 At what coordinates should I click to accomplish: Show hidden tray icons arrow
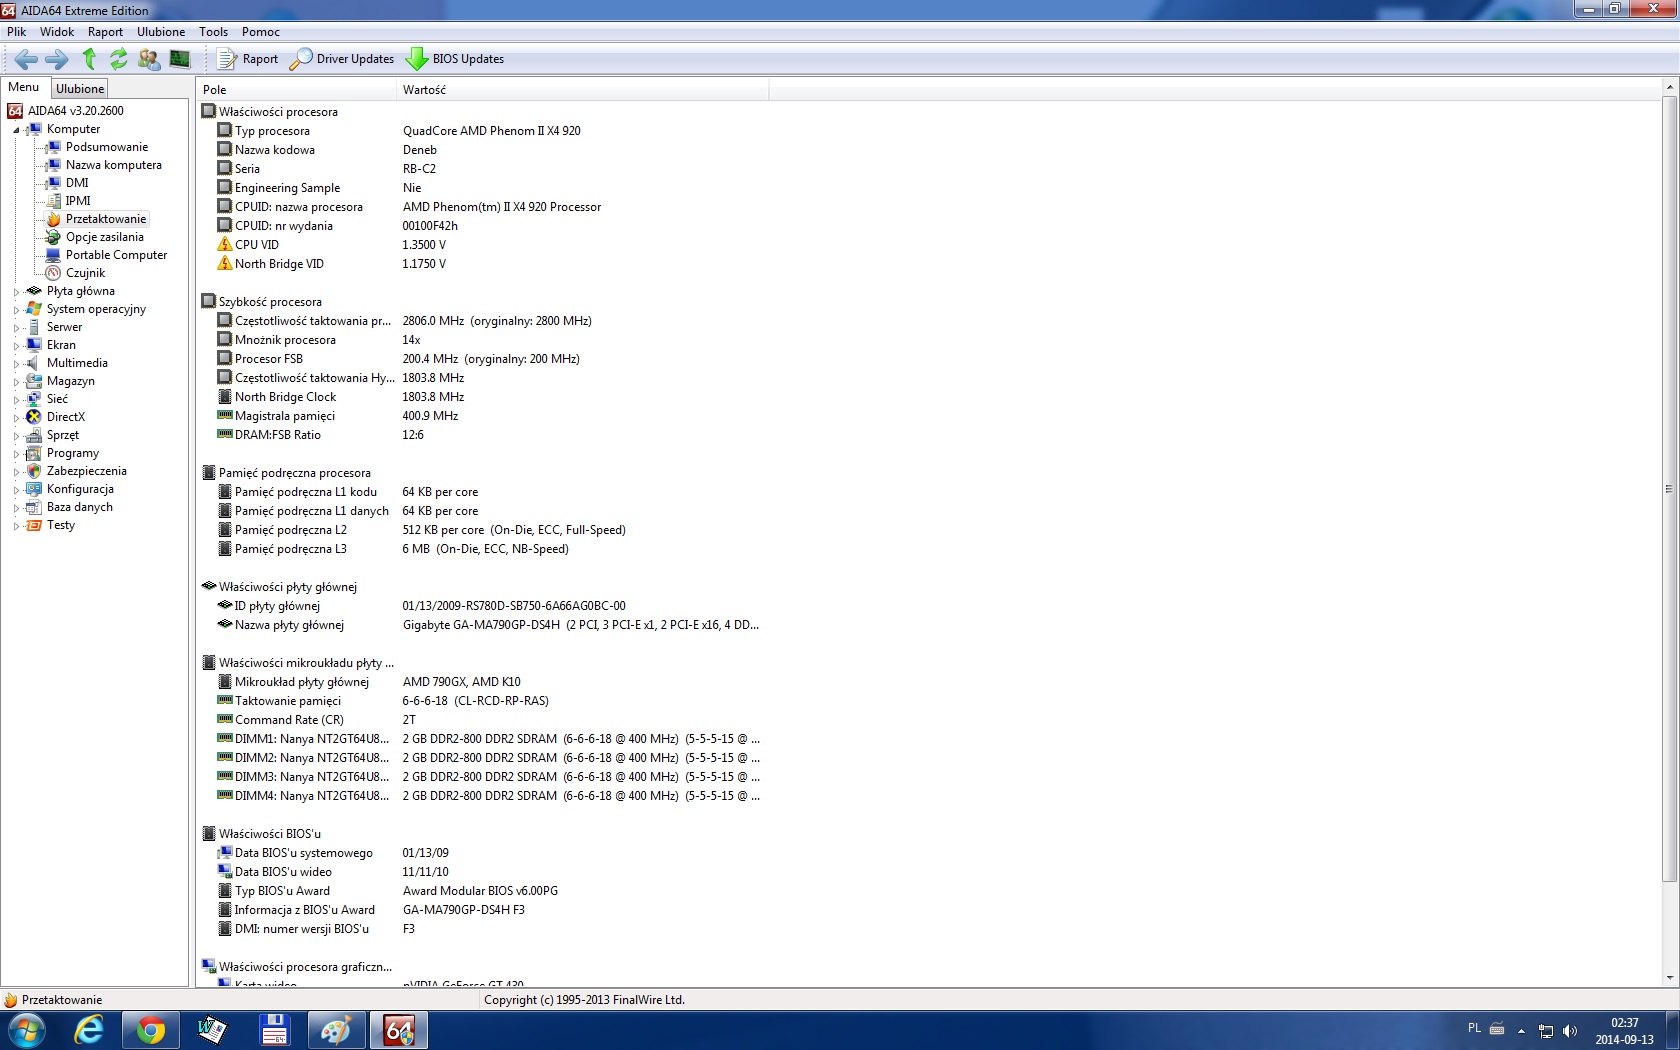[1521, 1030]
